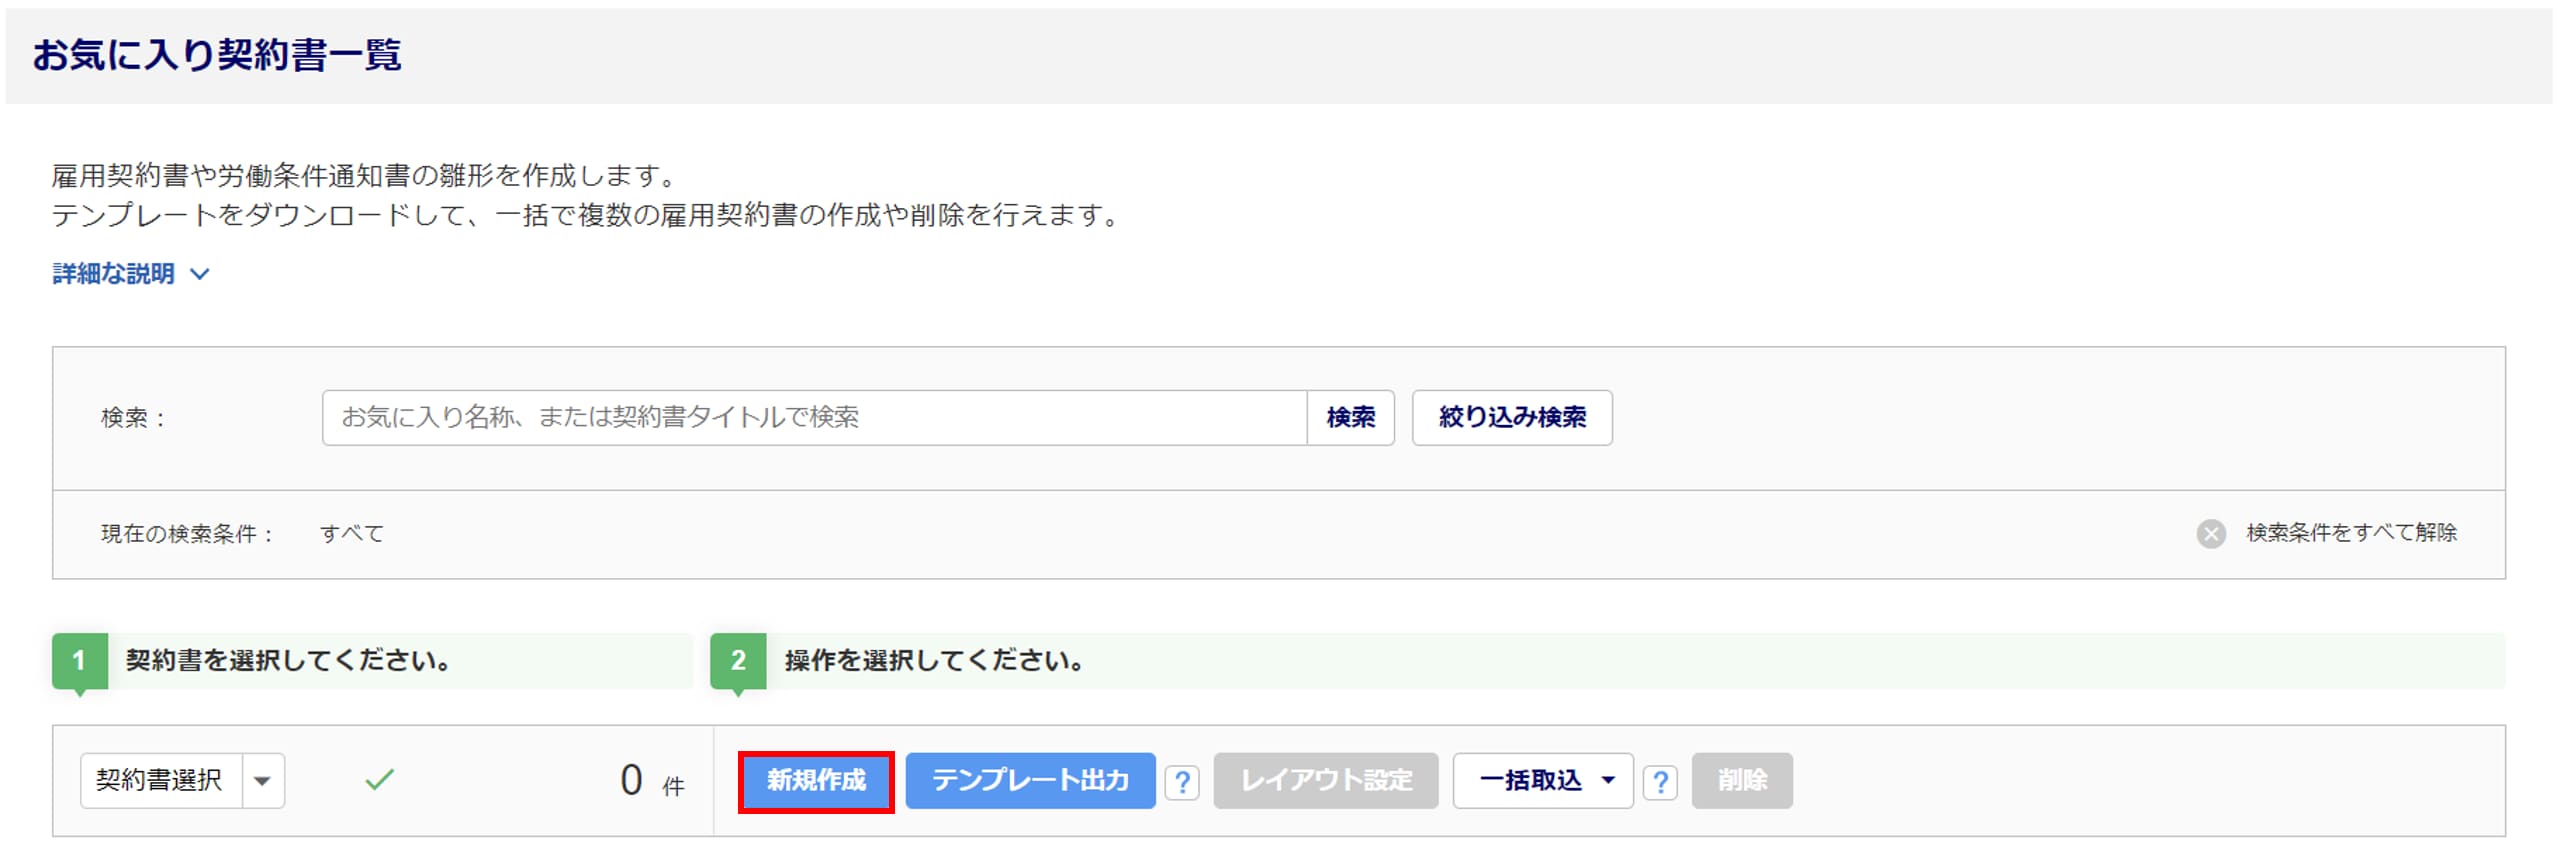Screen dimensions: 2557x861
Task: Click help icon beside テンプレート出力 button
Action: (x=1182, y=781)
